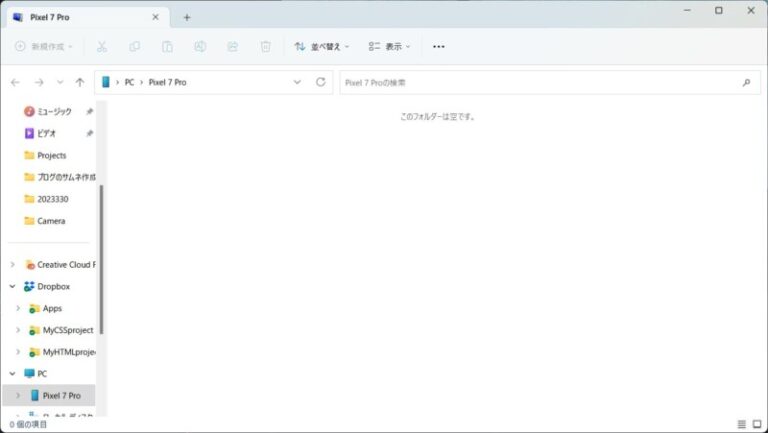Expand the address bar history dropdown
The image size is (768, 433).
(x=297, y=82)
